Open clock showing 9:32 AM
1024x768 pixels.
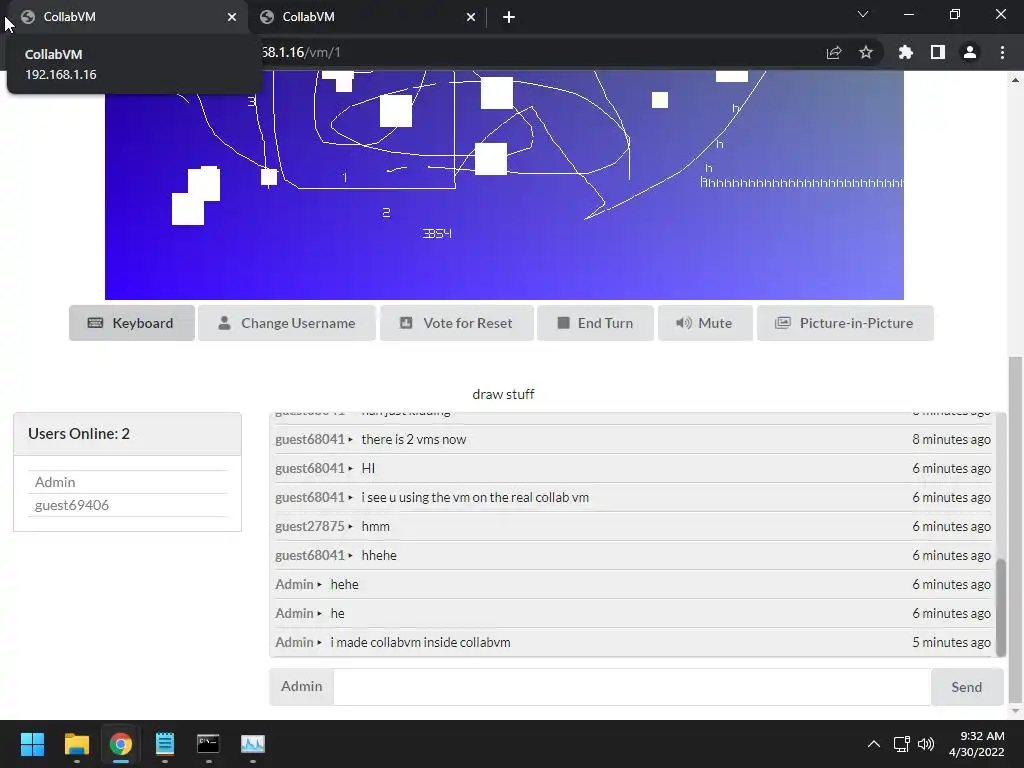[x=976, y=744]
